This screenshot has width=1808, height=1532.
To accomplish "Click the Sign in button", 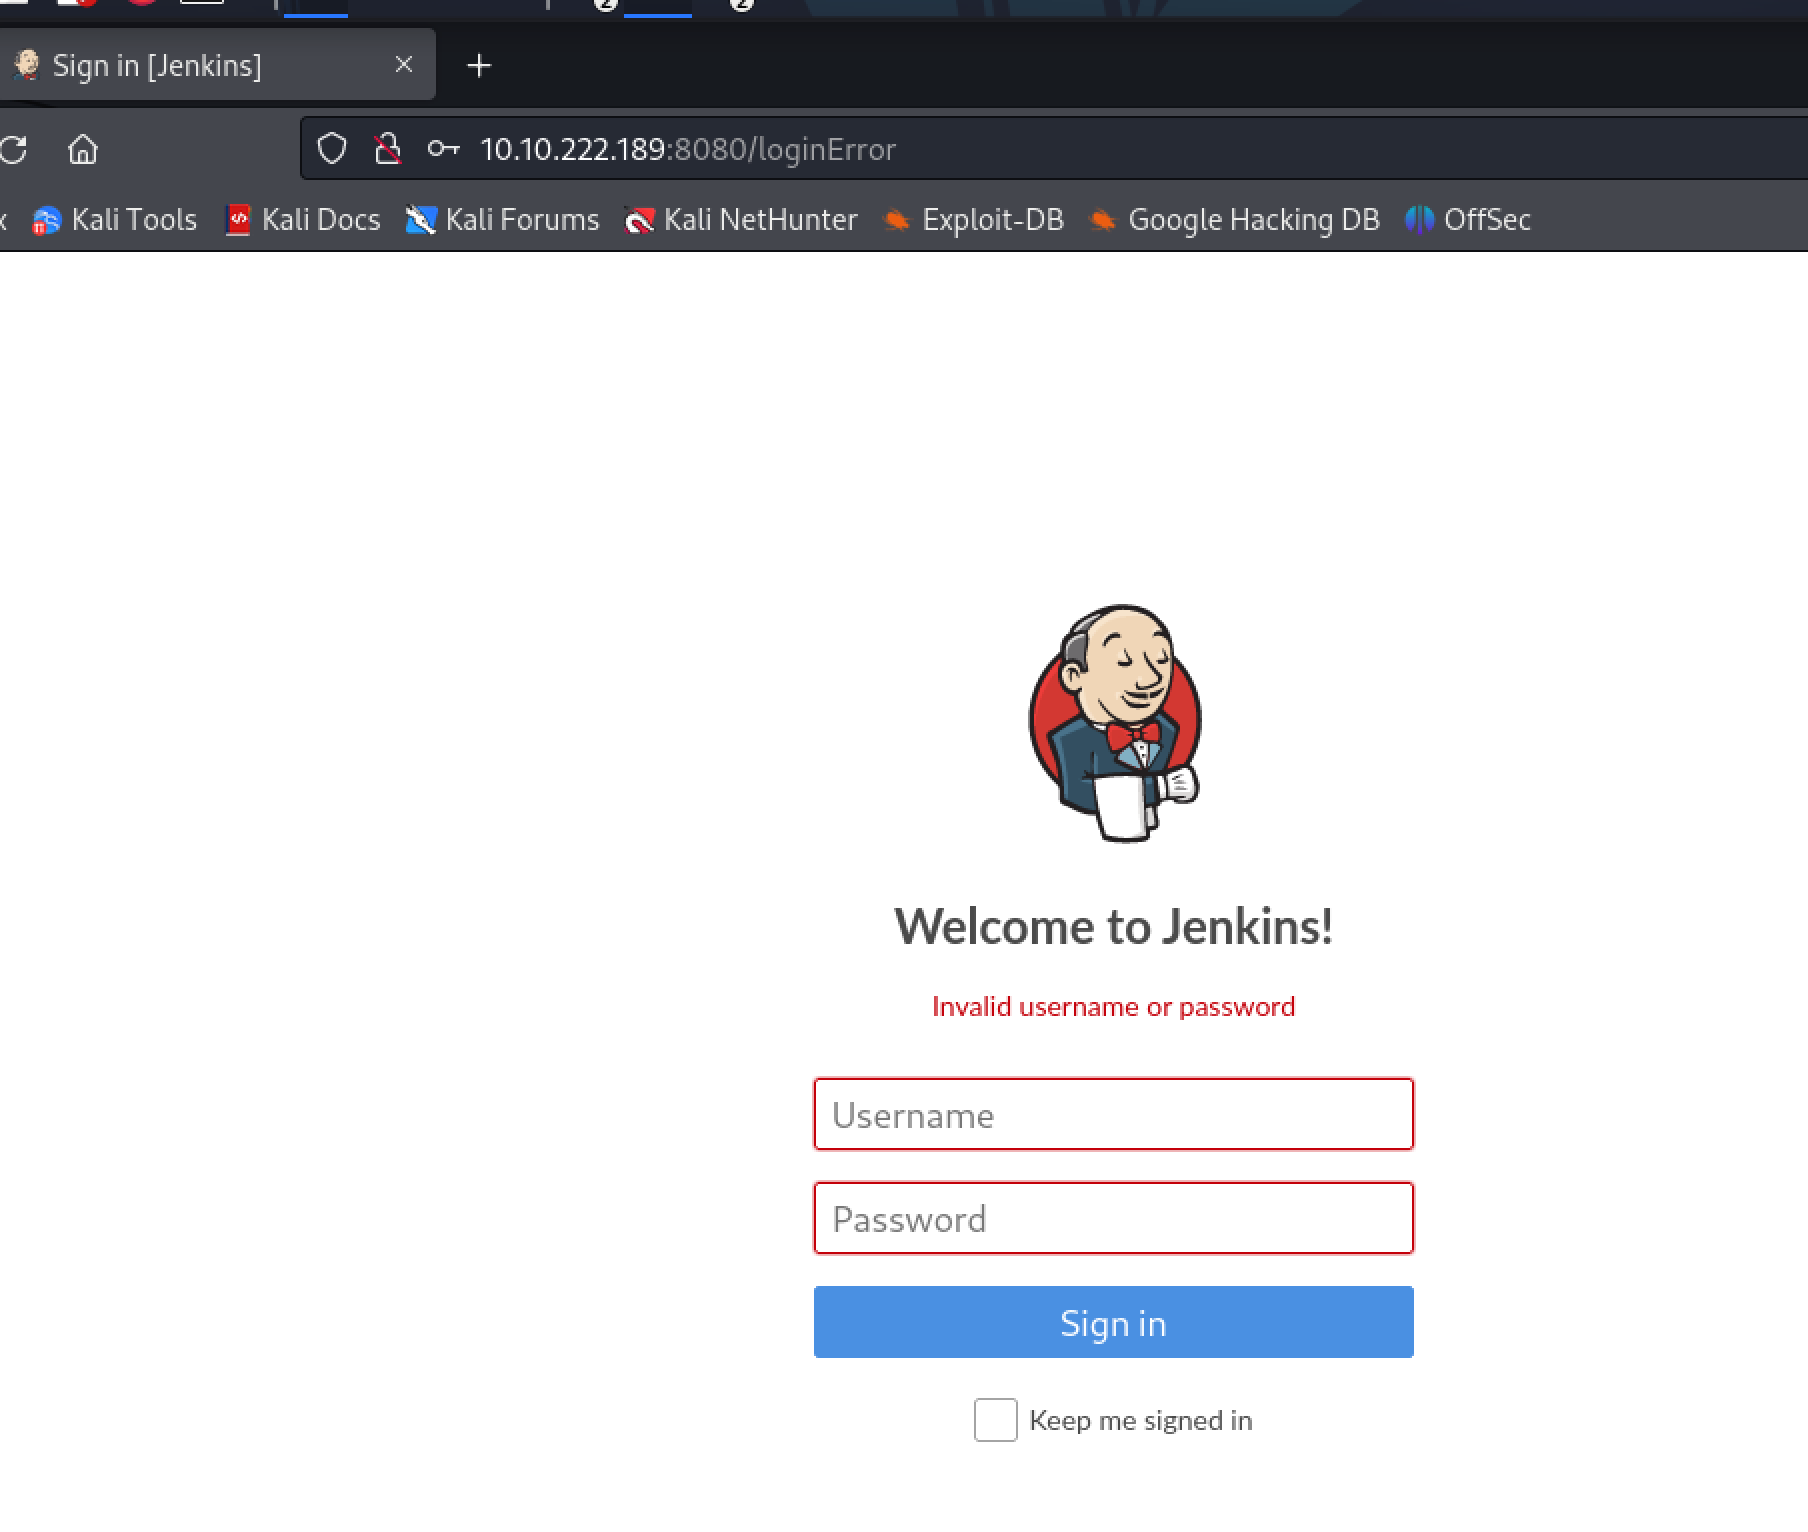I will tap(1113, 1322).
